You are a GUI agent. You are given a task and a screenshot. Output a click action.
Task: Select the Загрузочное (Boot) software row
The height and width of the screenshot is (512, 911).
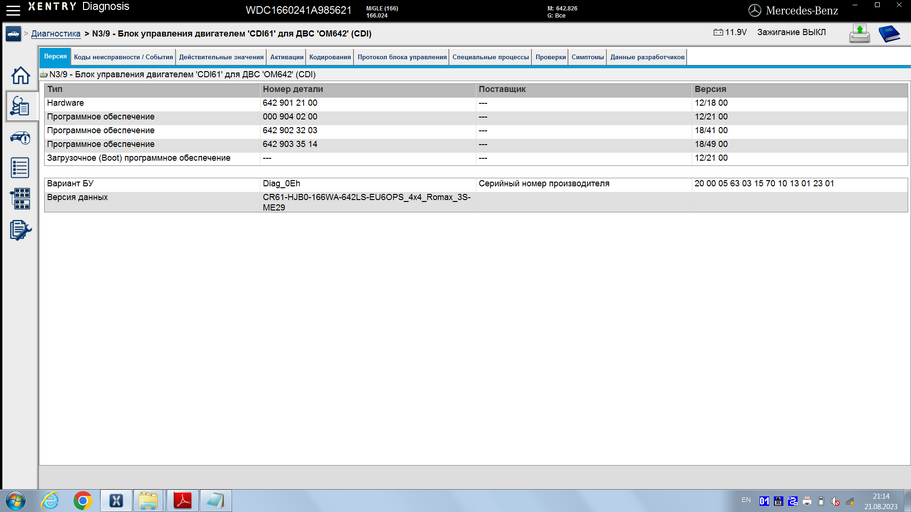476,158
